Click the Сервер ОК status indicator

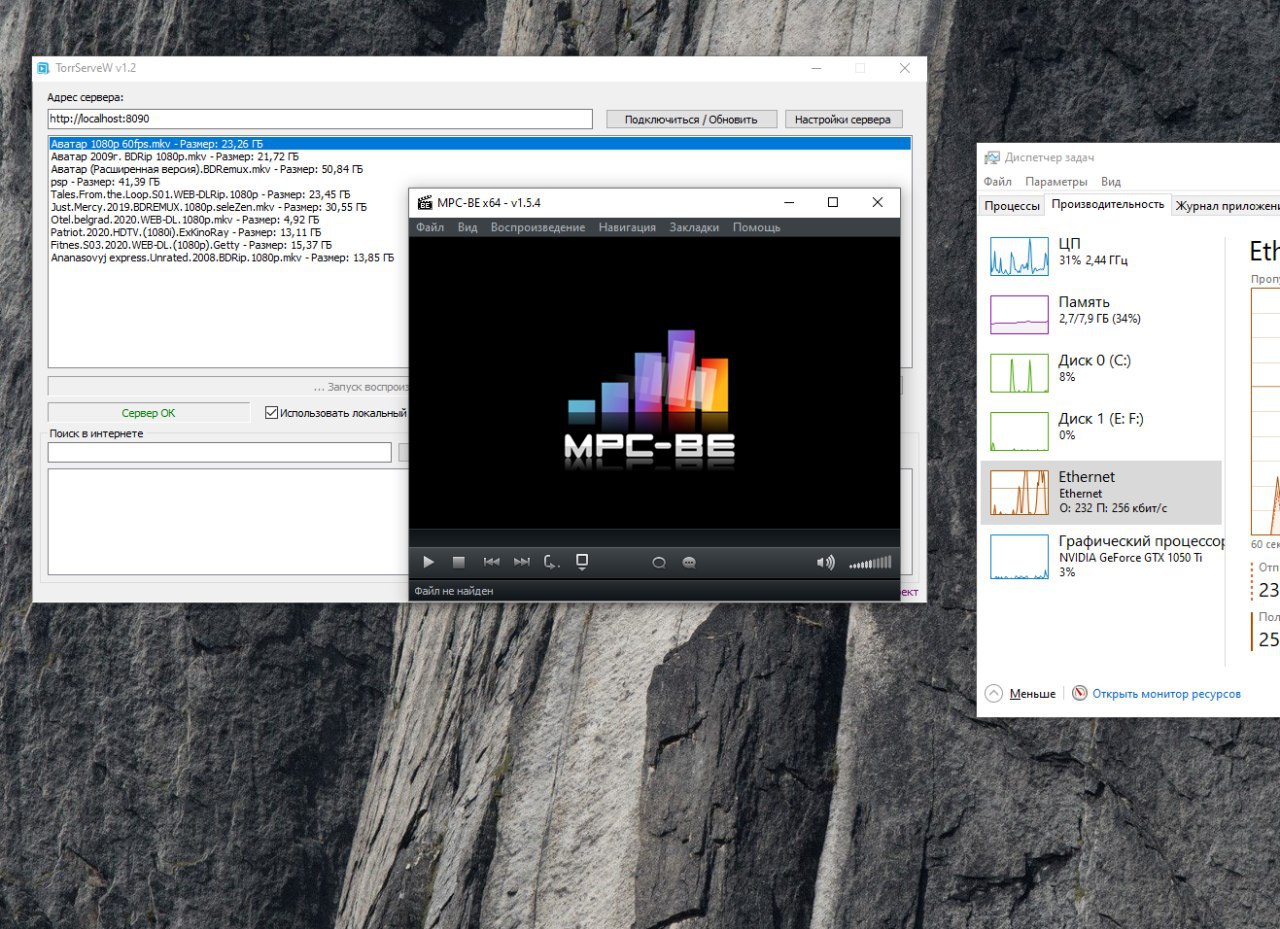coord(149,412)
